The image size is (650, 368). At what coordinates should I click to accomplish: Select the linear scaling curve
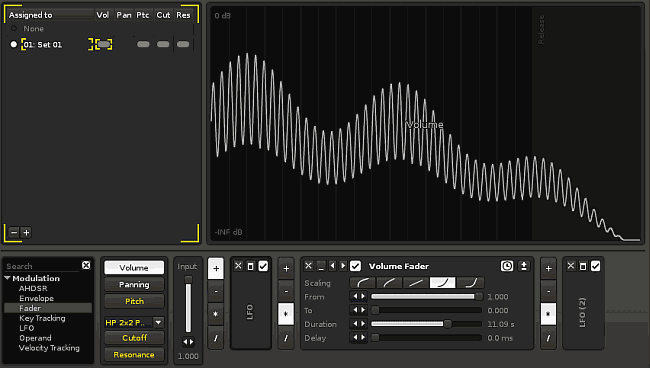point(416,283)
